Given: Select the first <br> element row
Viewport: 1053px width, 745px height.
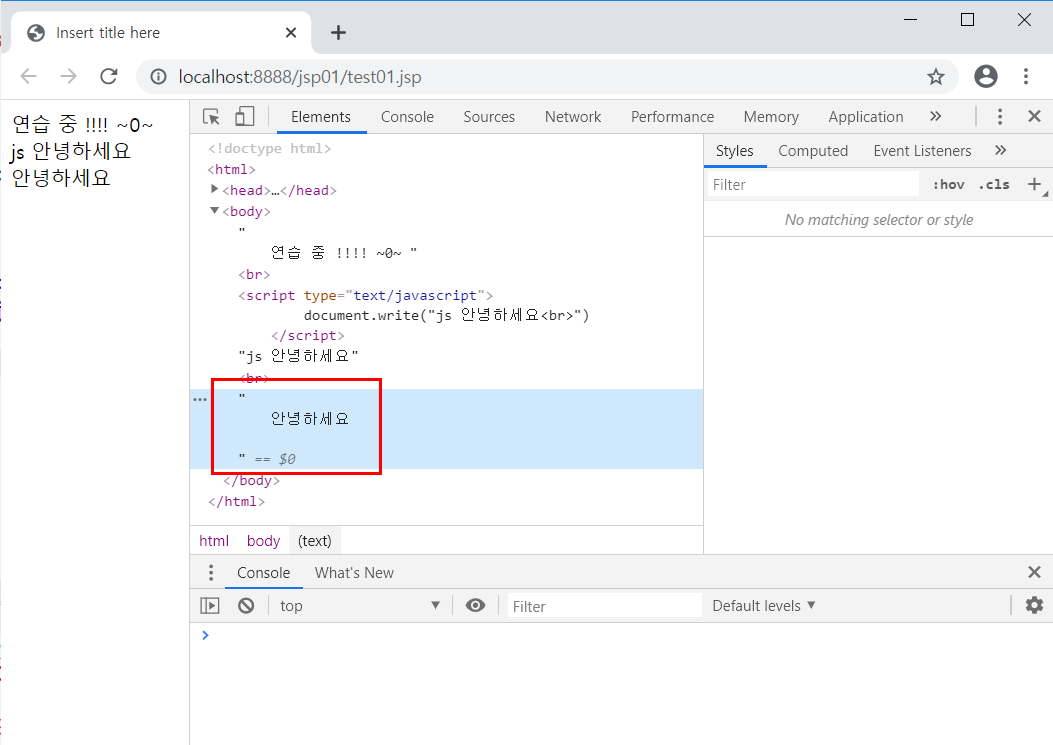Looking at the screenshot, I should [254, 275].
